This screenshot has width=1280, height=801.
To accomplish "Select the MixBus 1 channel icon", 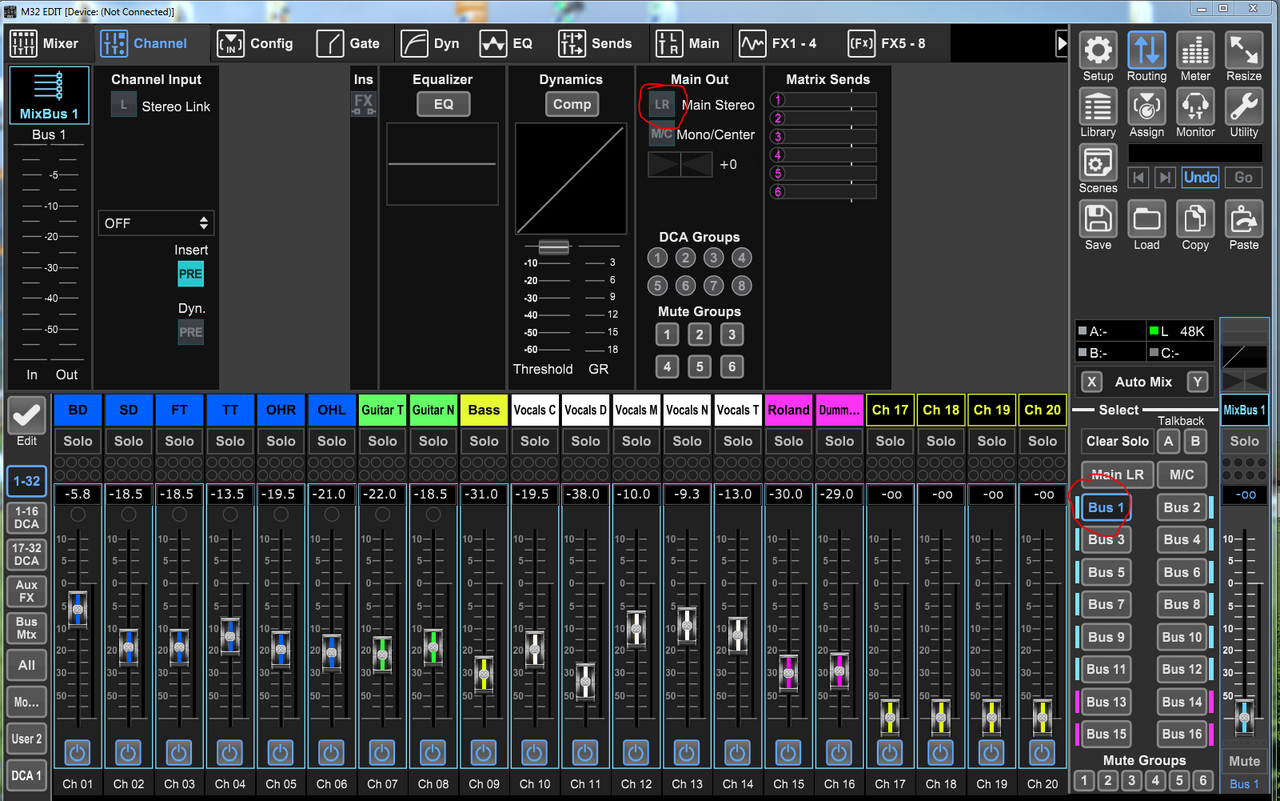I will [x=49, y=96].
